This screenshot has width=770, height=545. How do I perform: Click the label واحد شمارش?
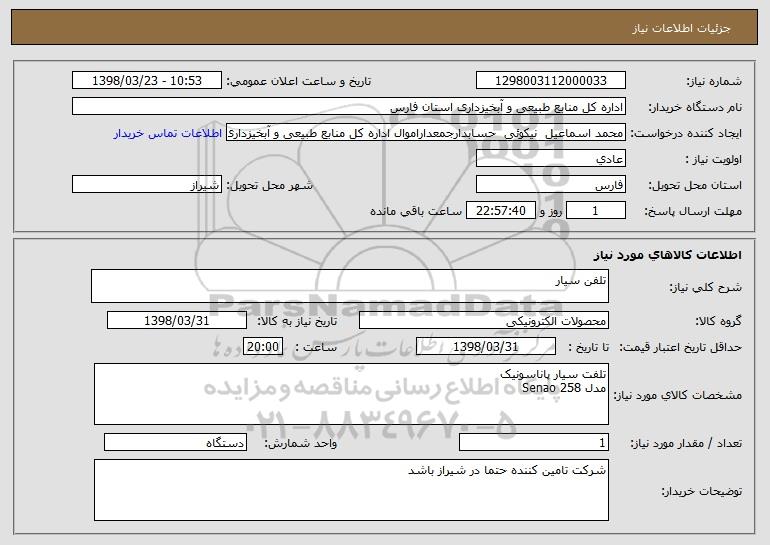click(x=301, y=443)
